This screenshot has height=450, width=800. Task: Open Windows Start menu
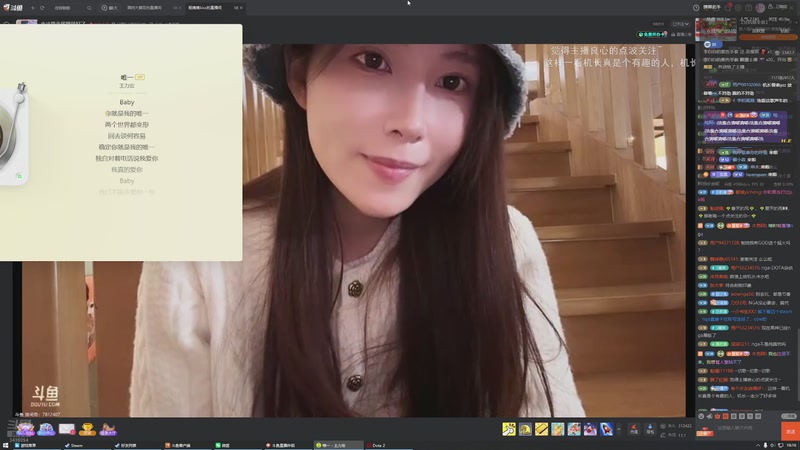(x=6, y=445)
